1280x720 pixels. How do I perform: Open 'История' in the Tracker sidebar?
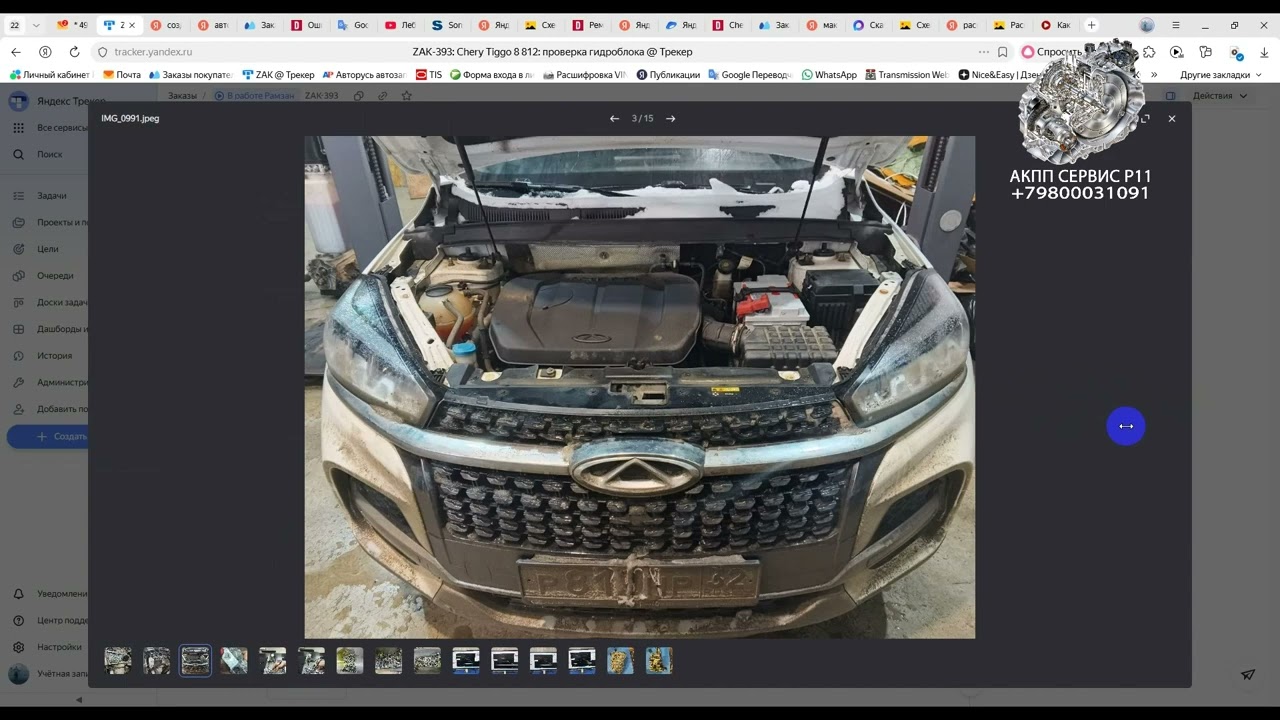click(54, 356)
